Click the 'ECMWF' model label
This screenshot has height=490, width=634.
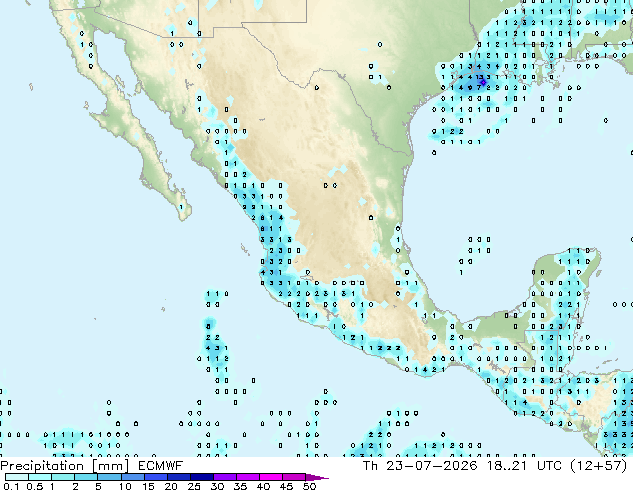click(x=161, y=466)
